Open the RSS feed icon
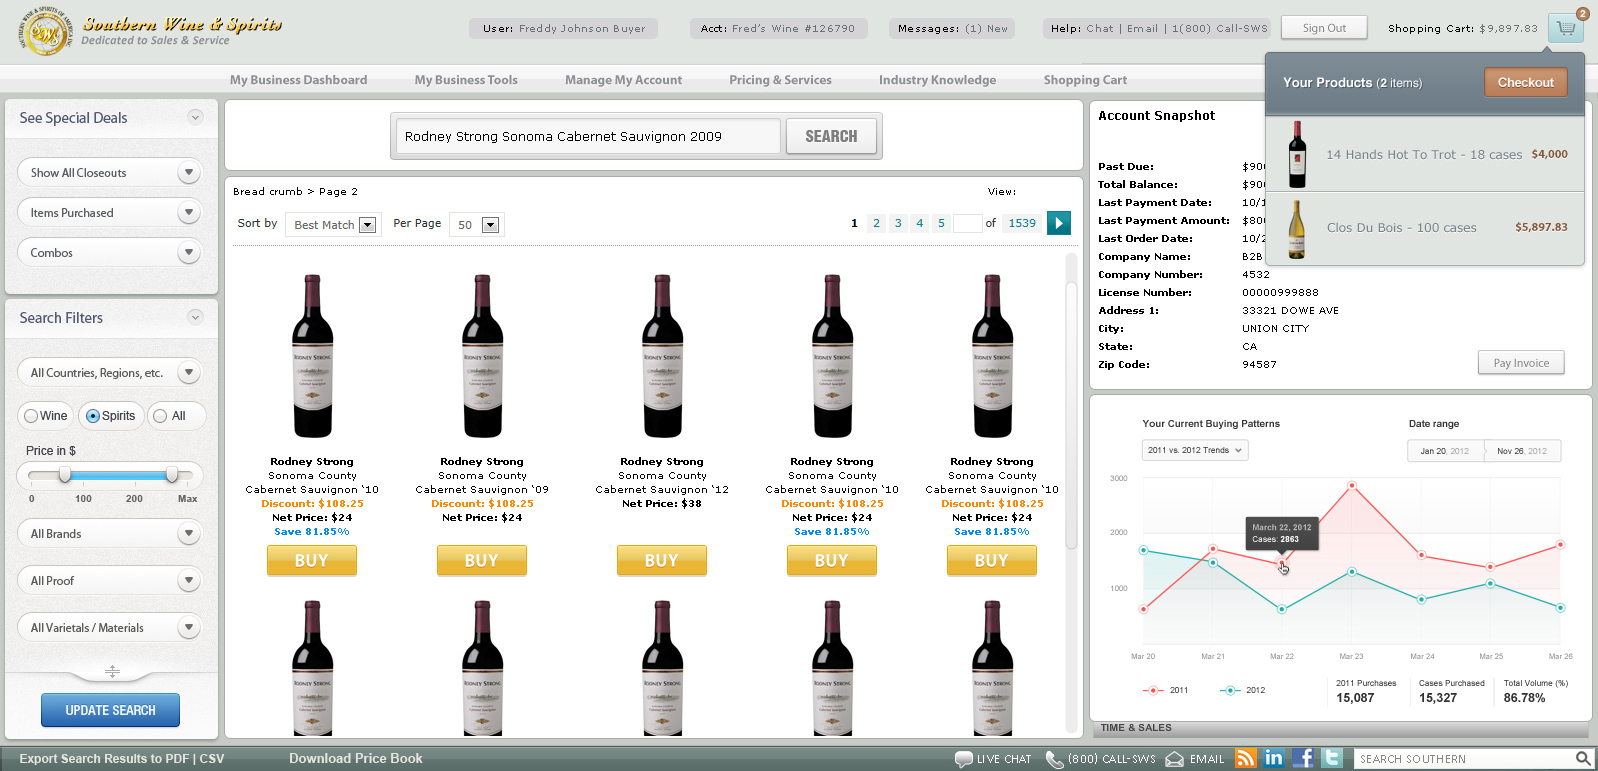1598x771 pixels. click(x=1246, y=758)
